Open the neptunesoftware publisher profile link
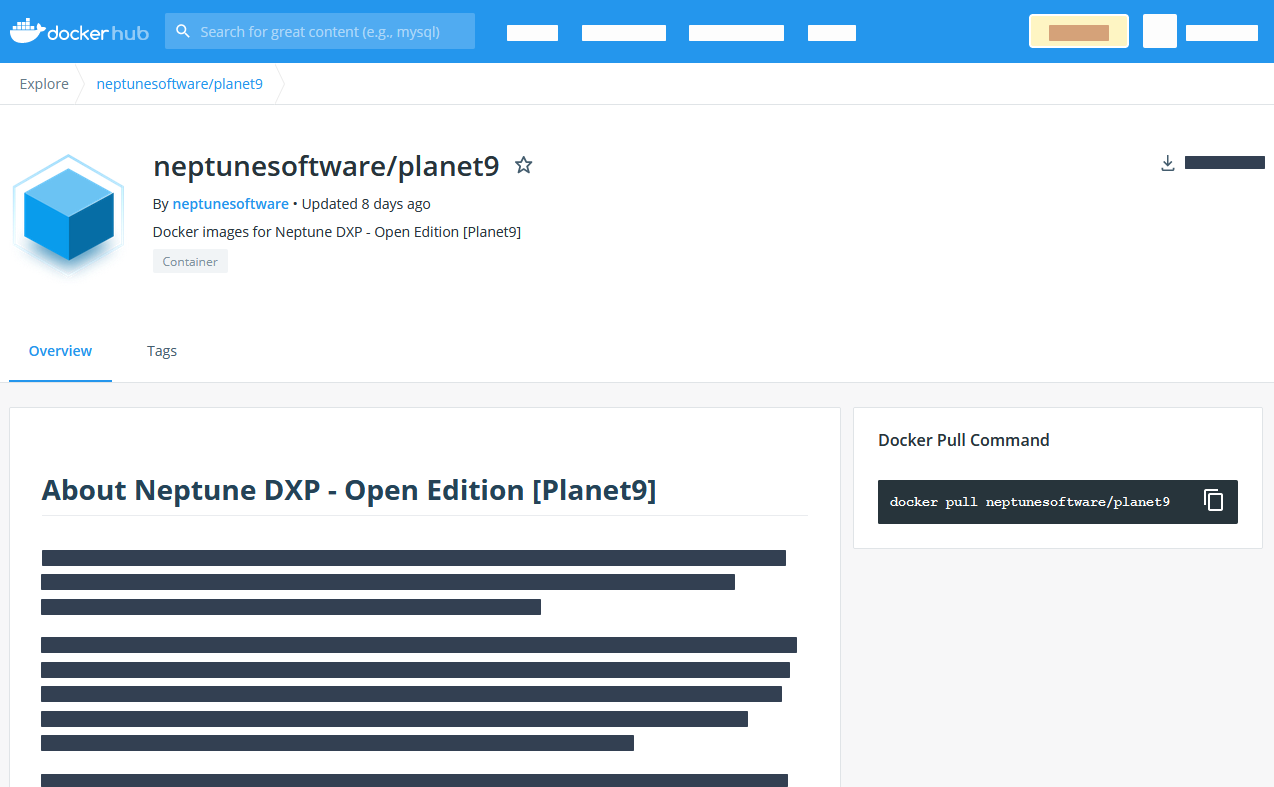Image resolution: width=1274 pixels, height=787 pixels. (x=230, y=204)
